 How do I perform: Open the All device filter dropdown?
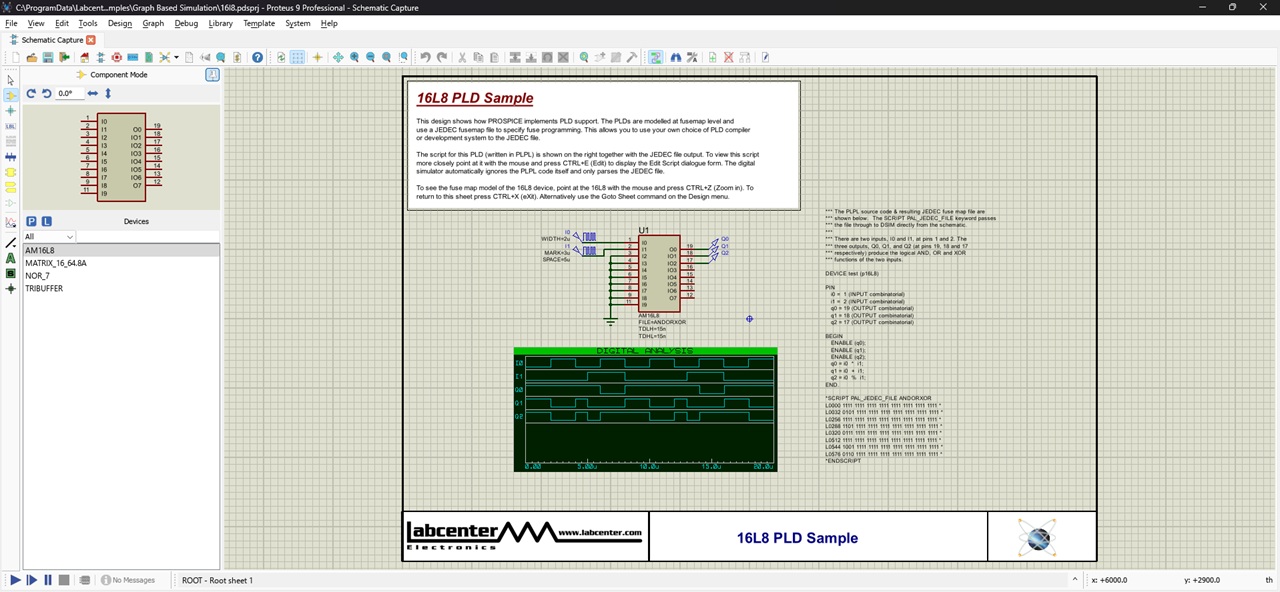[50, 237]
